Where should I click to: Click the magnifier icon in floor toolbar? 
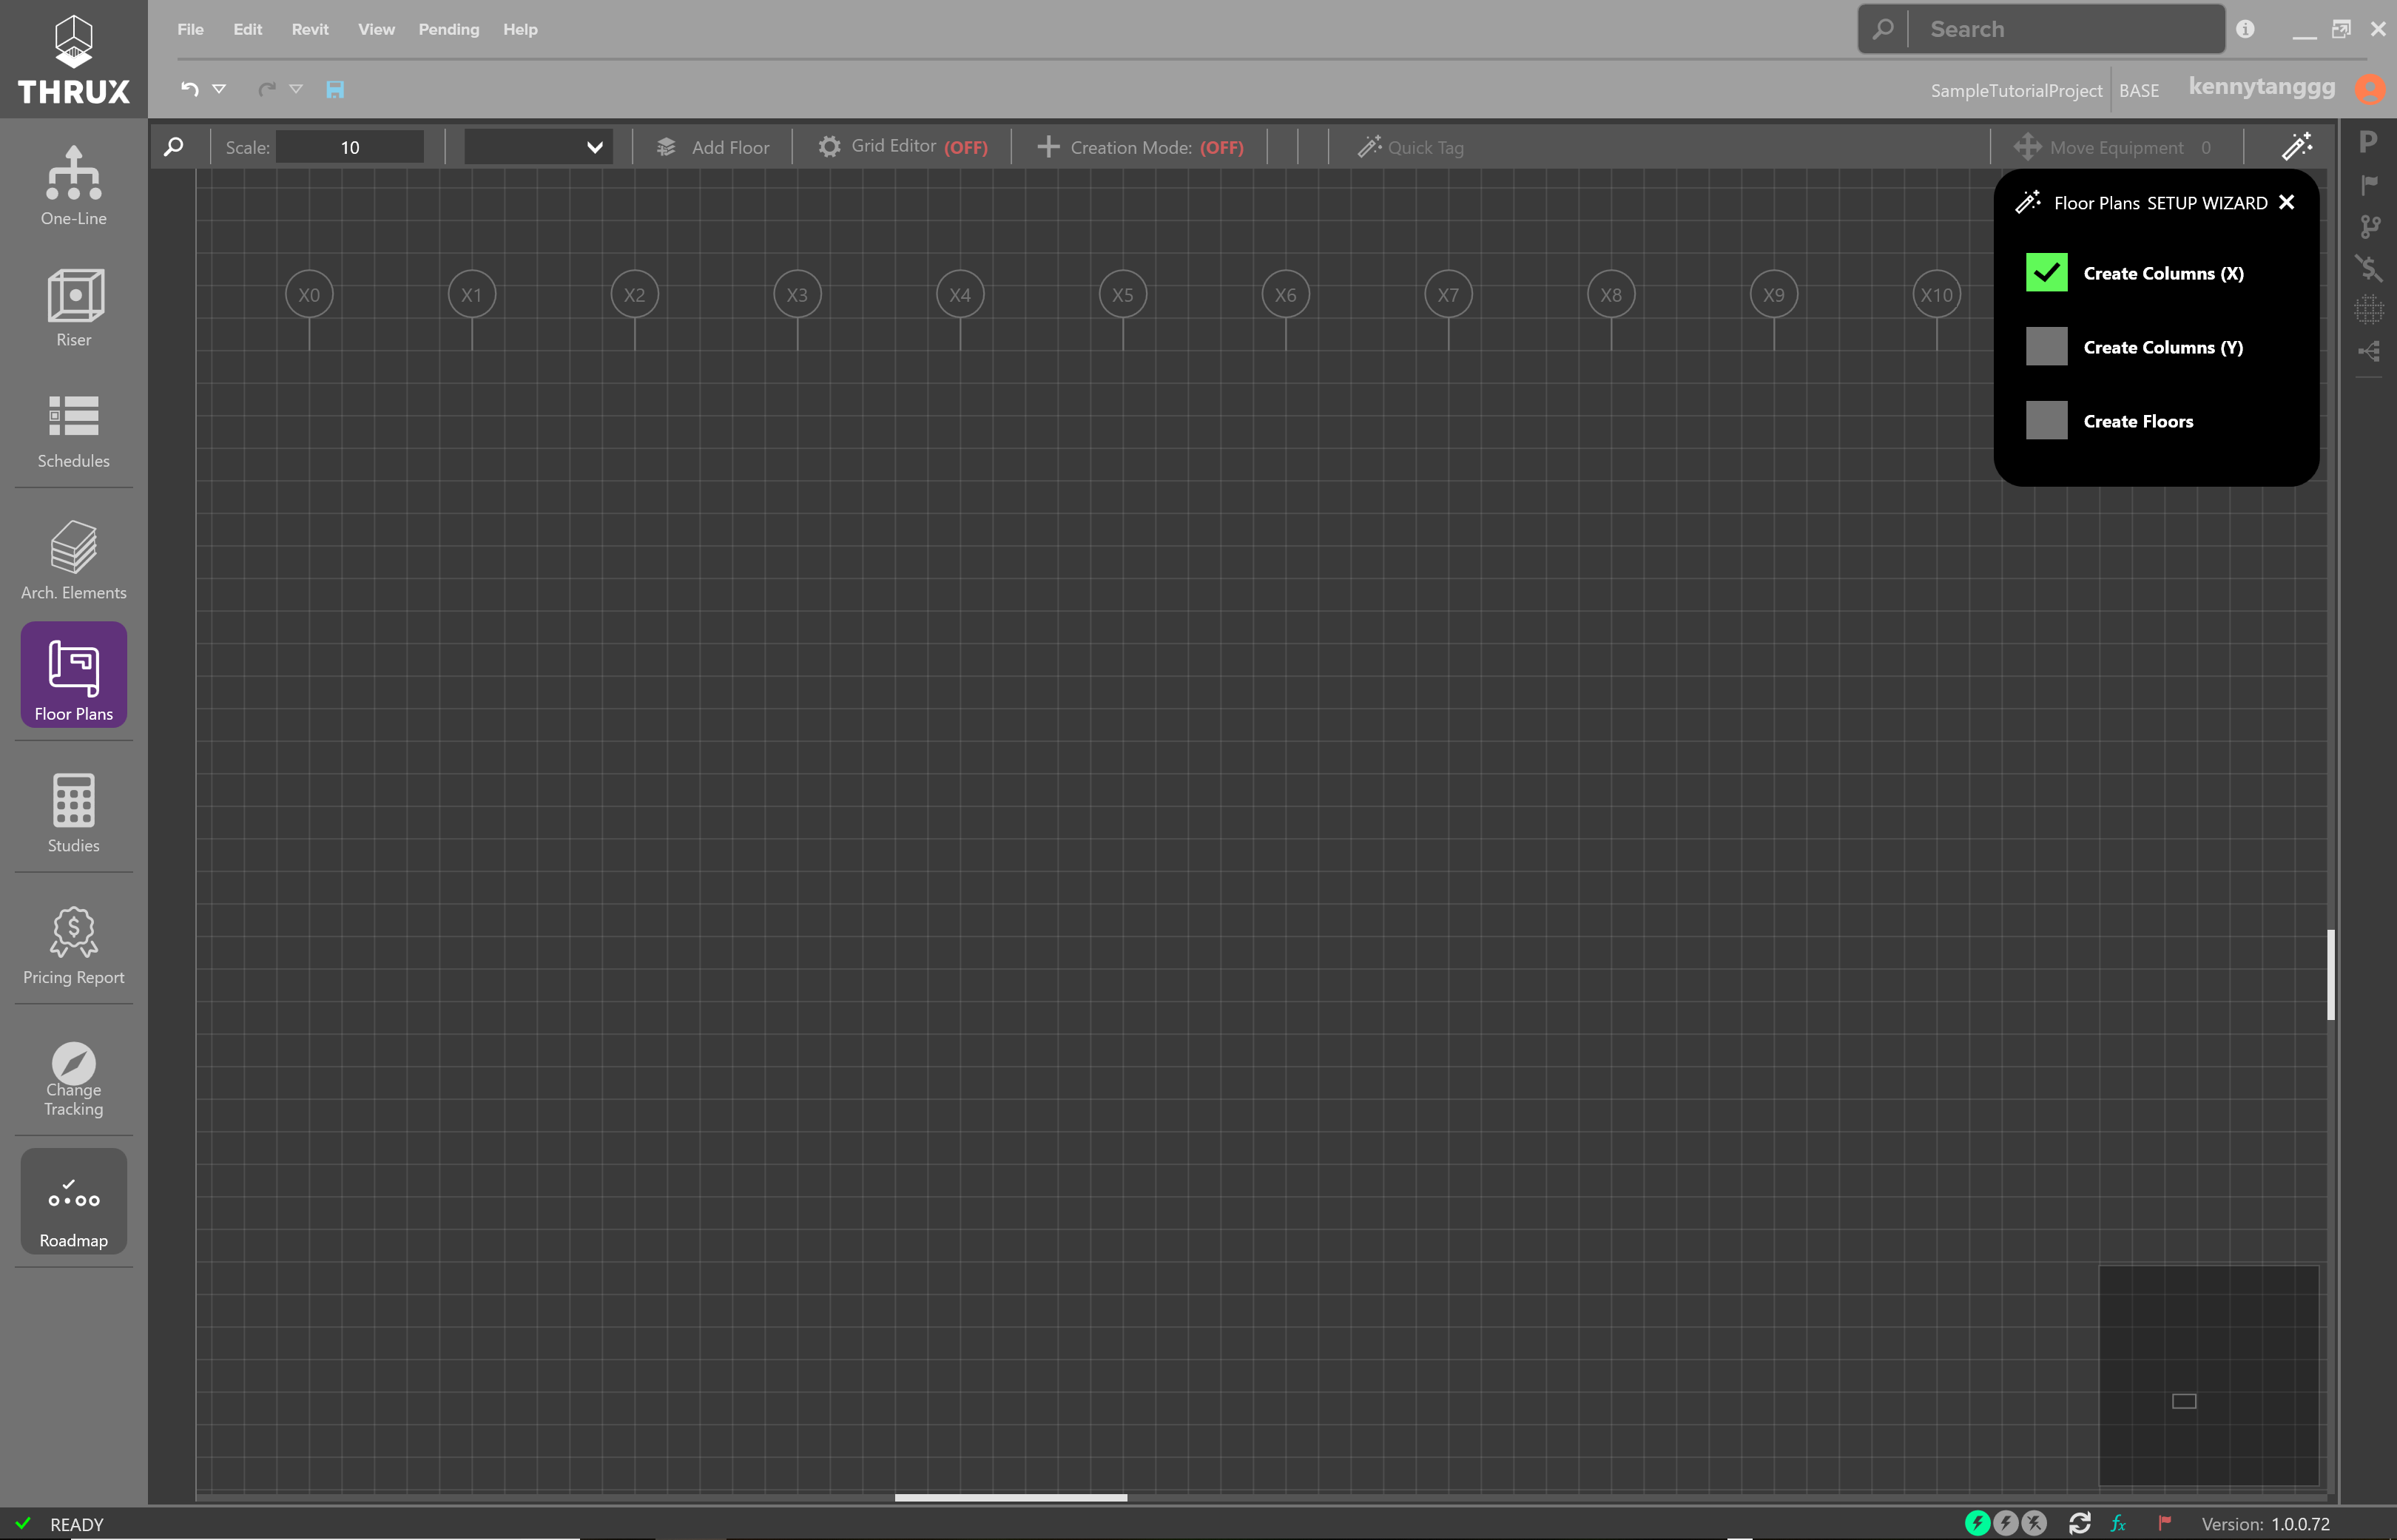pyautogui.click(x=173, y=147)
